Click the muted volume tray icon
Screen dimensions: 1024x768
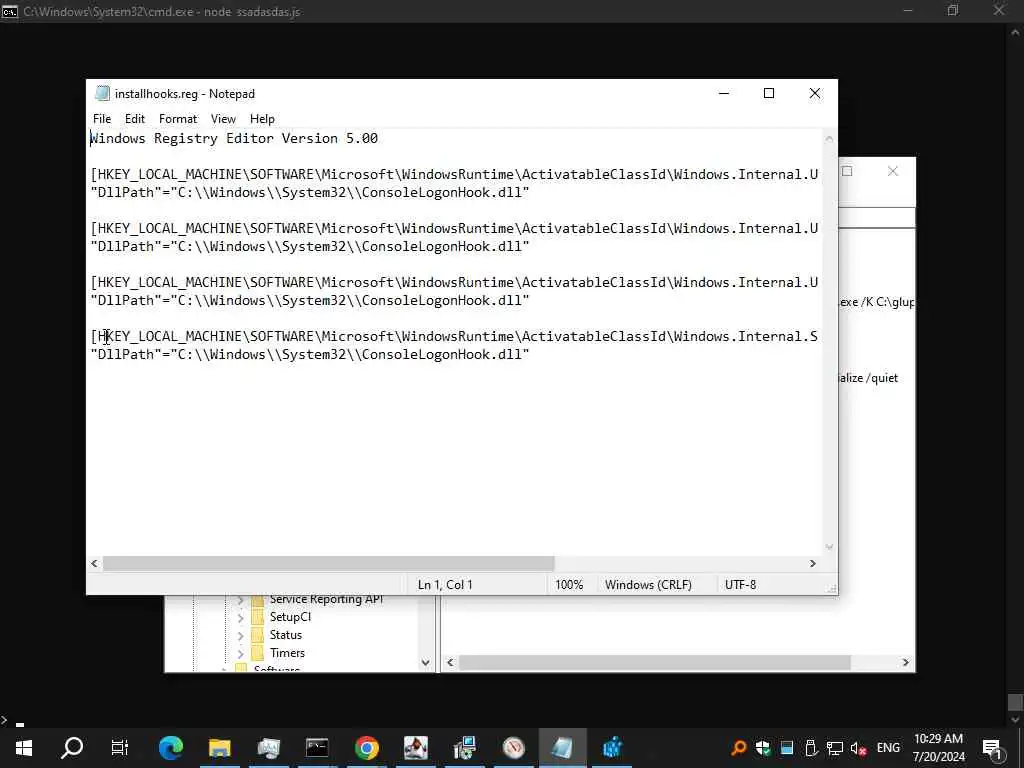[x=859, y=748]
